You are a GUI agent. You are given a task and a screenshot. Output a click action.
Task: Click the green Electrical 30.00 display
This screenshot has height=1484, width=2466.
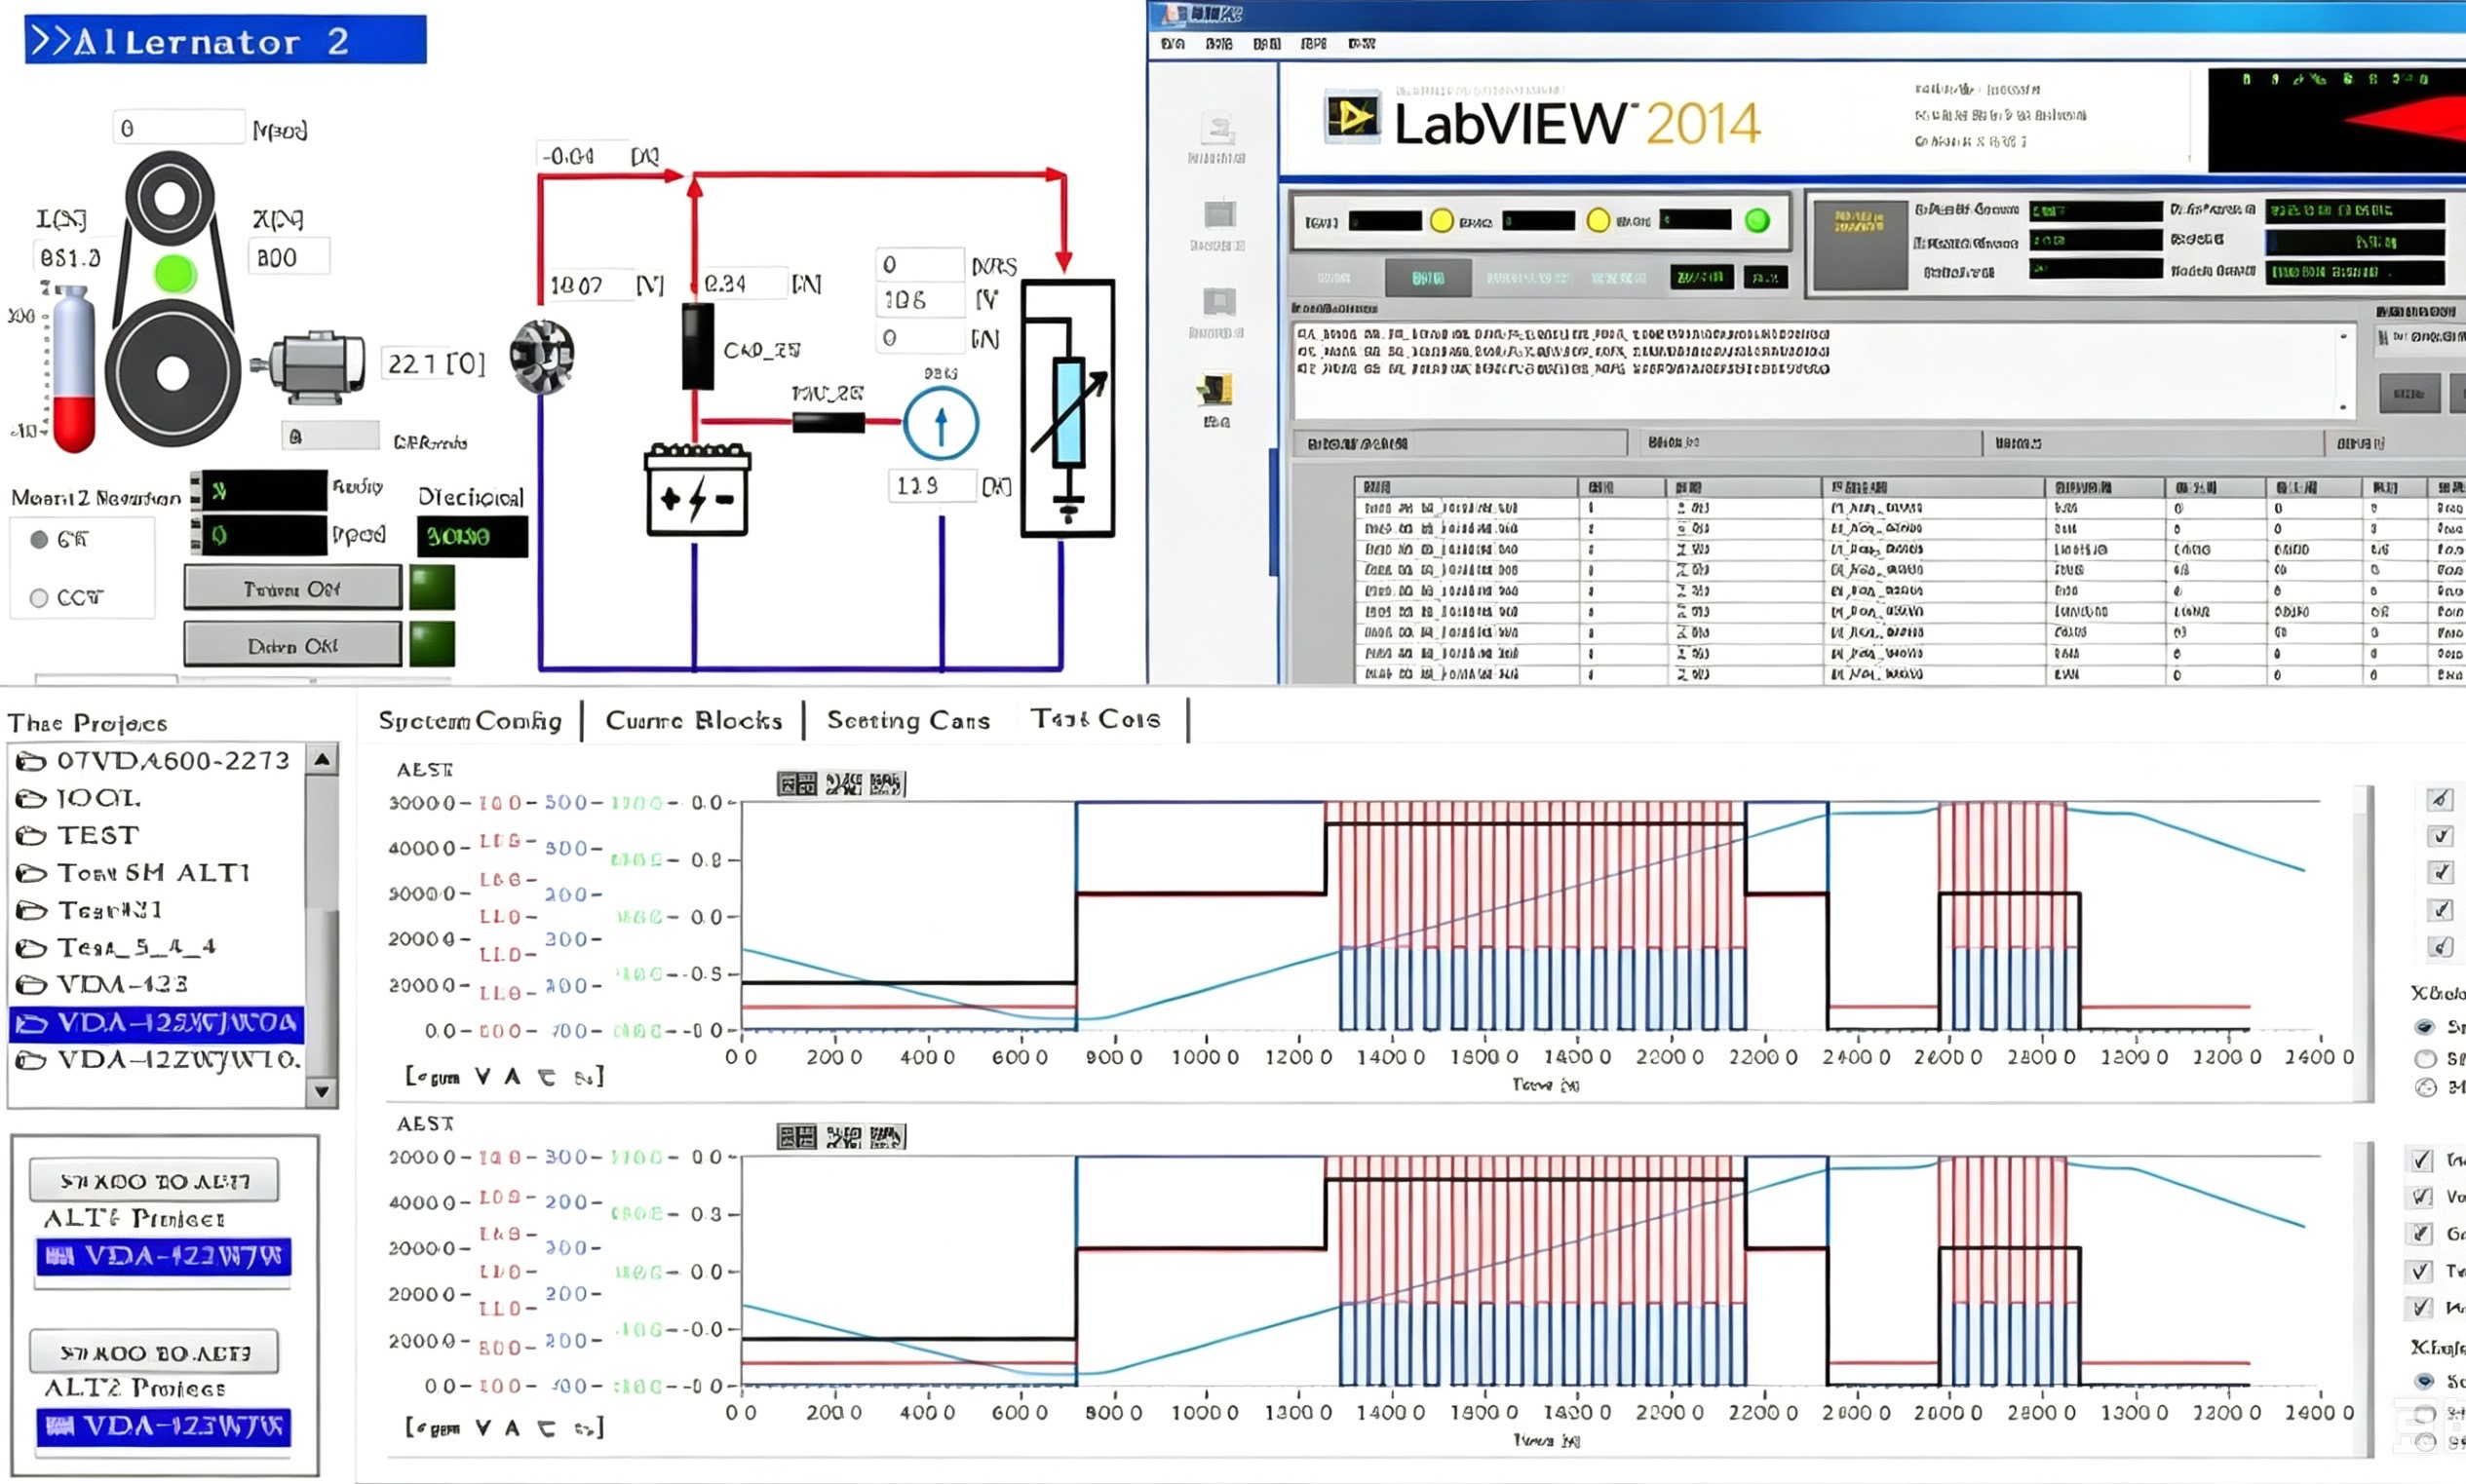[472, 537]
